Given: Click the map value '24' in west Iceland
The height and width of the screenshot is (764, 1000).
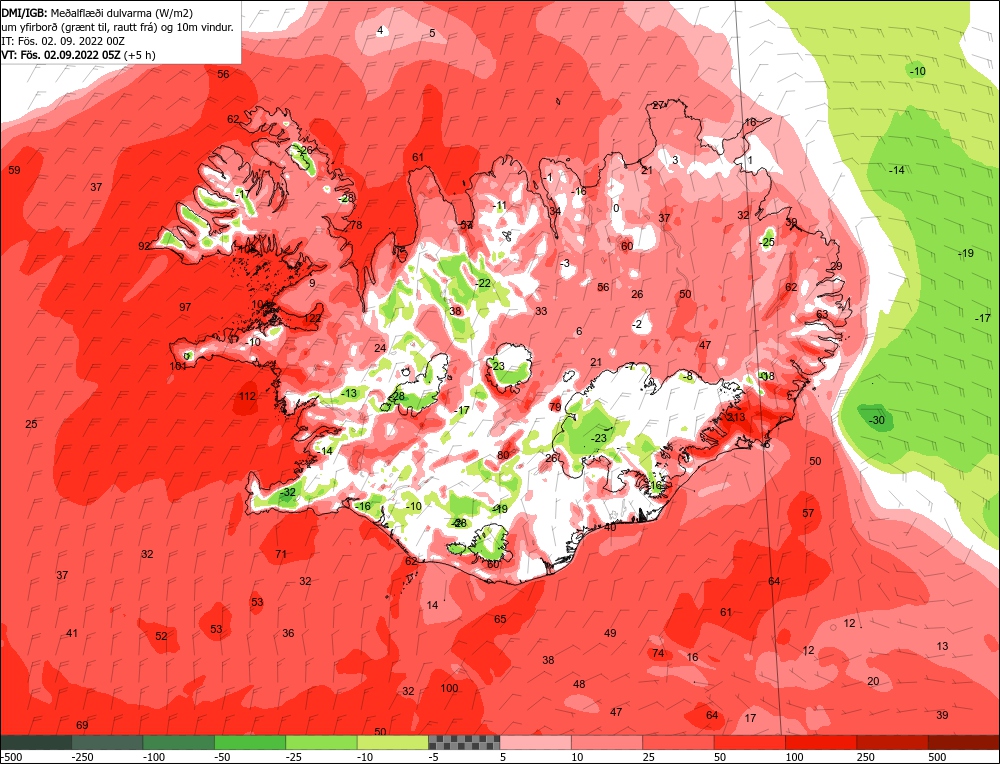Looking at the screenshot, I should click(x=380, y=348).
